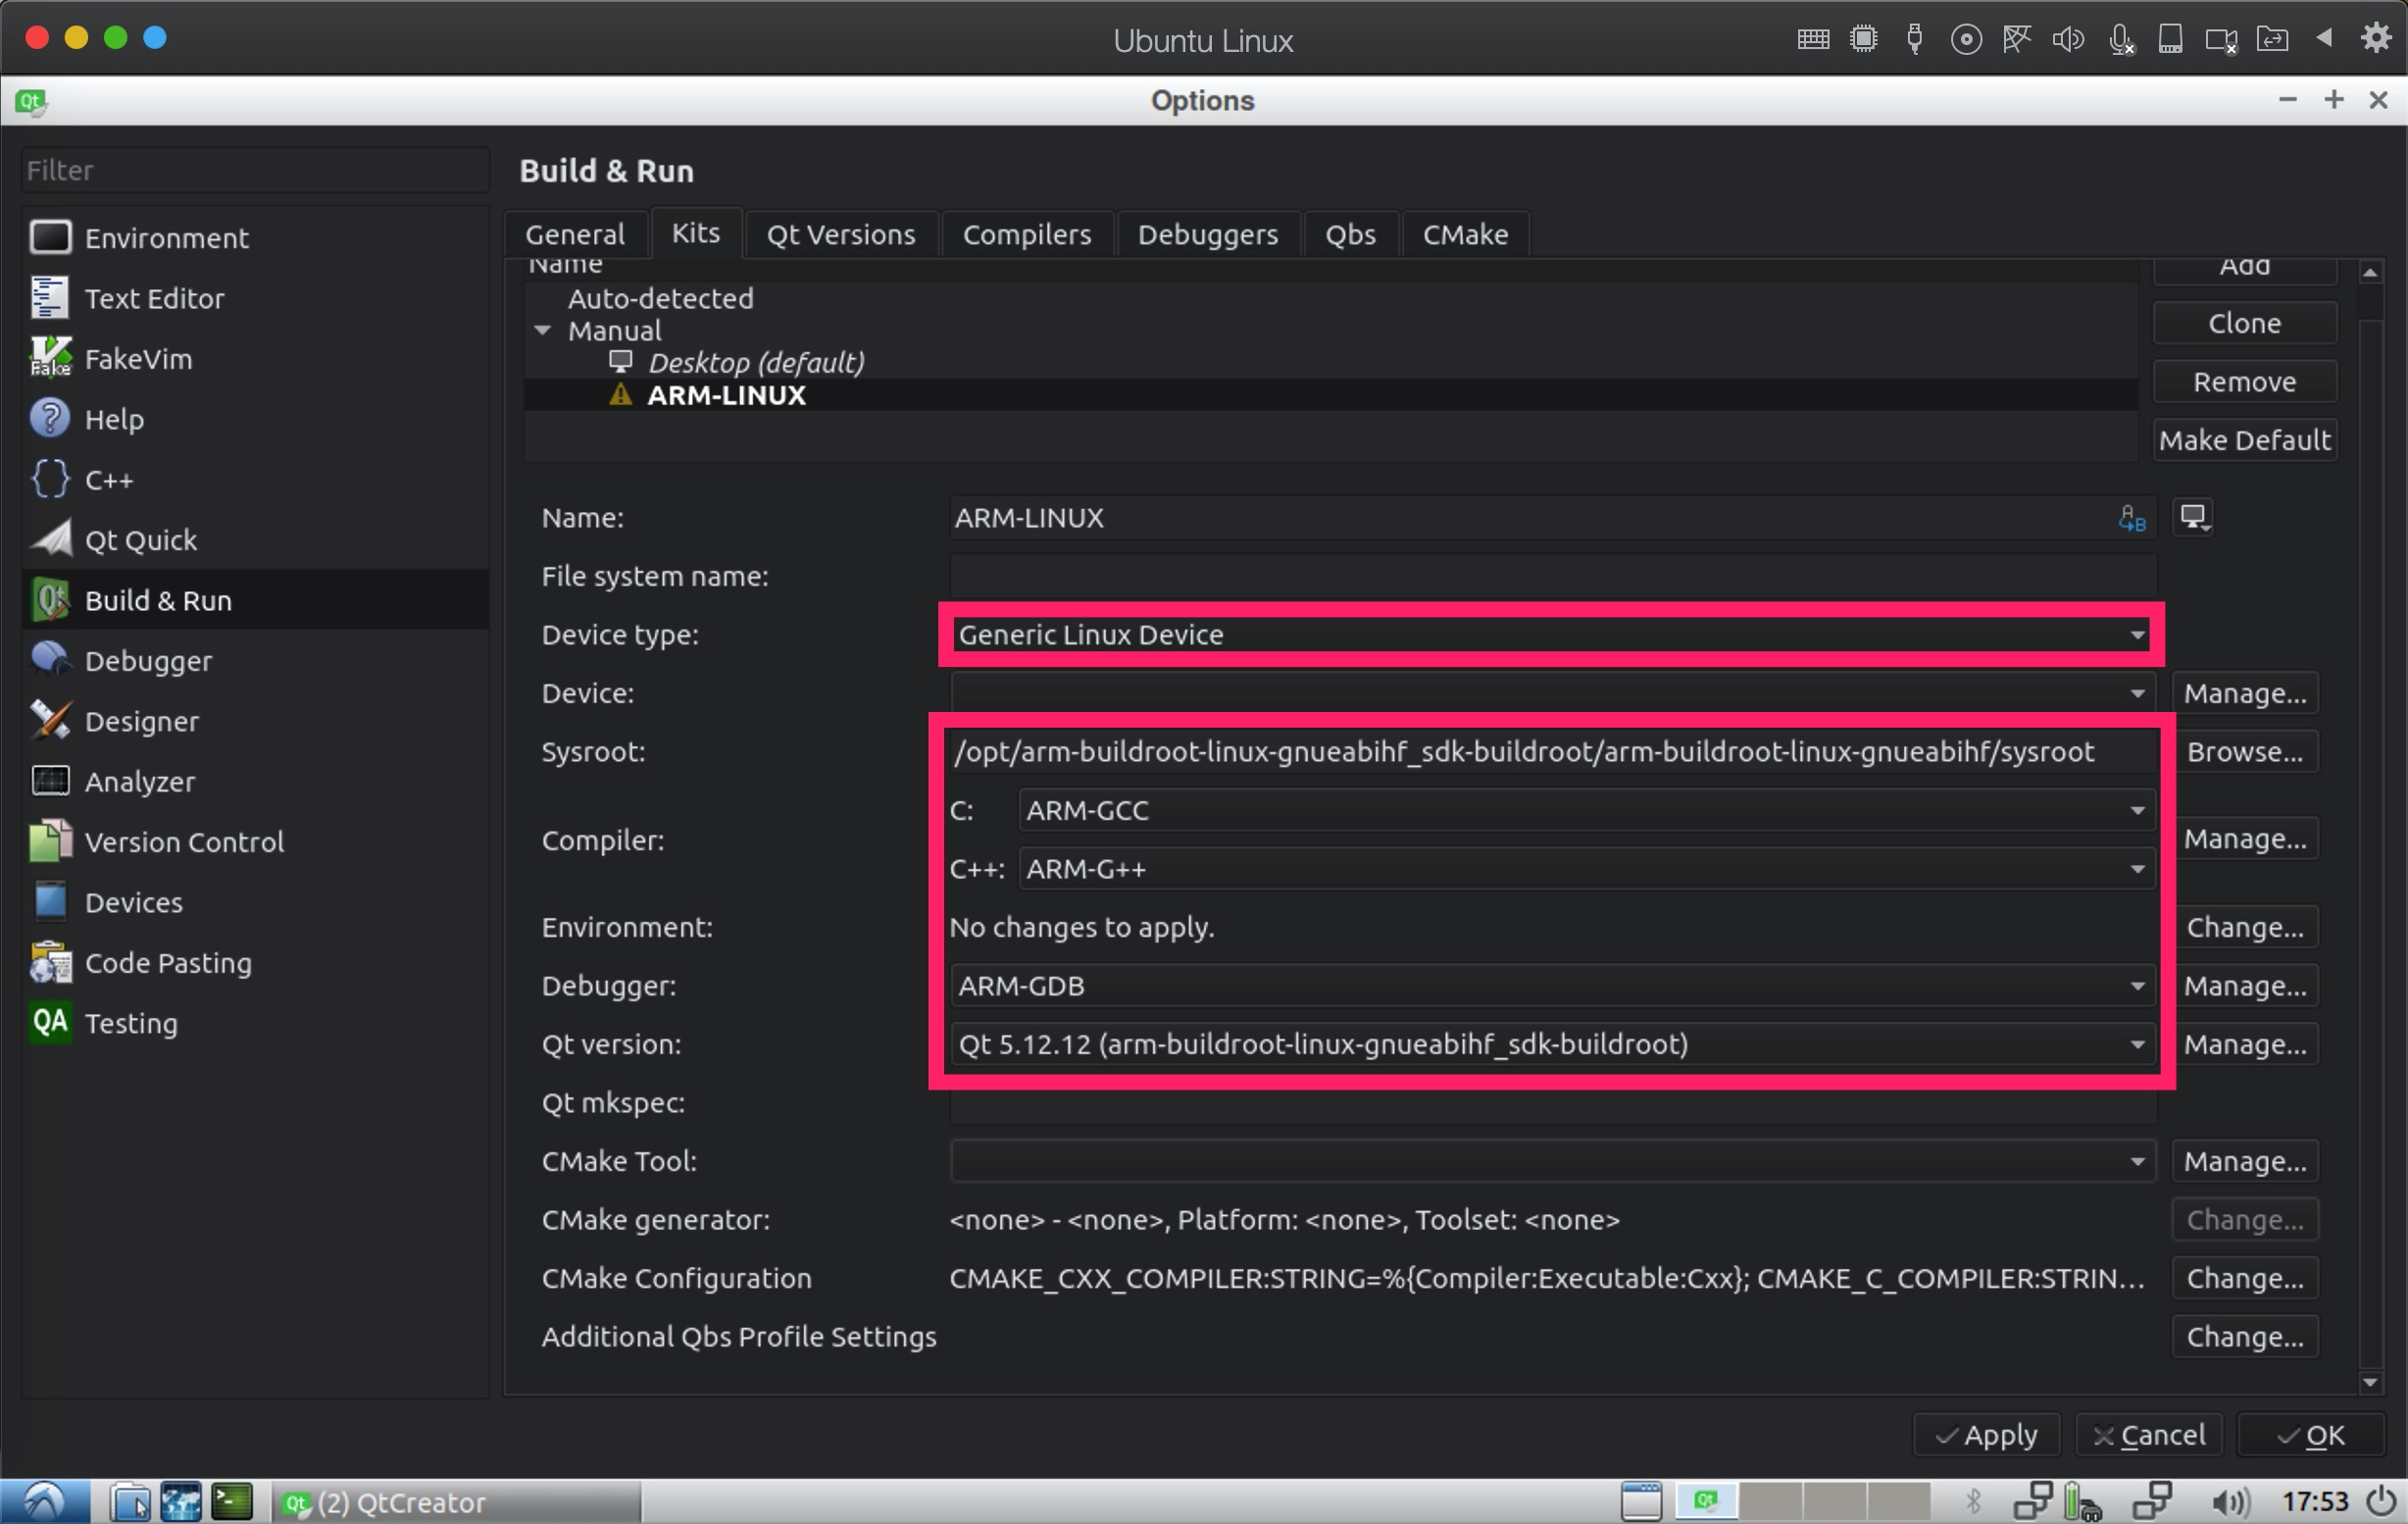Switch to the Compilers tab
The height and width of the screenshot is (1524, 2408).
coord(1027,235)
